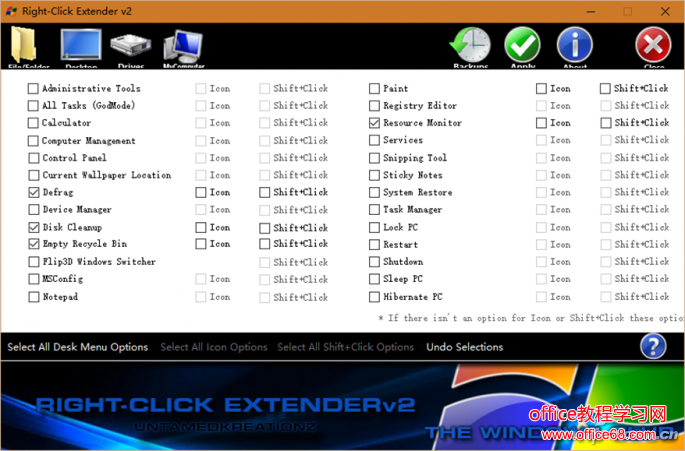Tick the Snipping Tool checkbox
Viewport: 685px width, 451px height.
click(x=374, y=158)
